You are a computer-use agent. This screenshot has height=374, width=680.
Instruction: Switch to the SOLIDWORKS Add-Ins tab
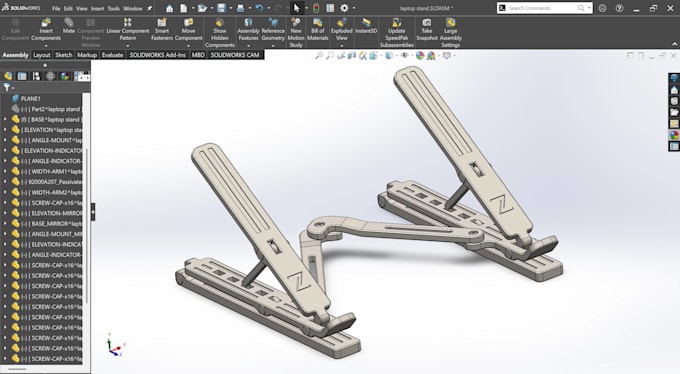[x=157, y=55]
